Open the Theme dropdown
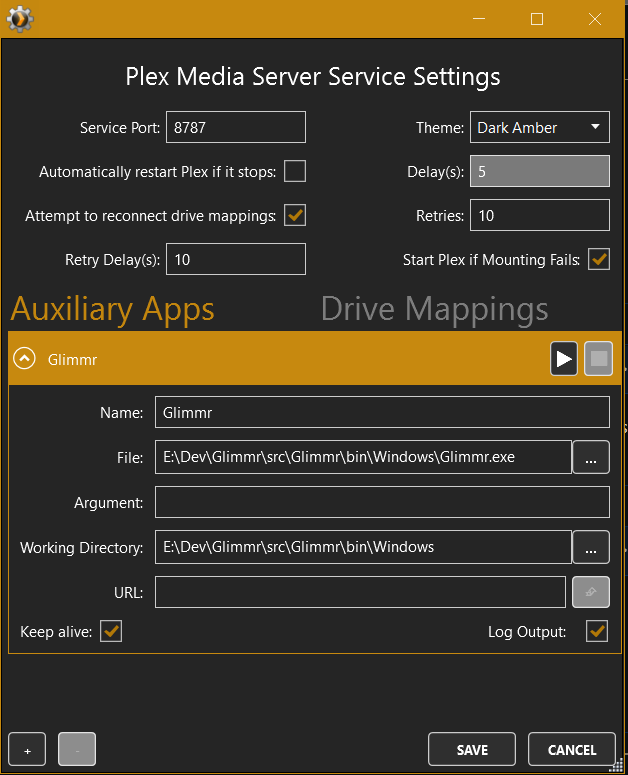This screenshot has width=628, height=775. (540, 127)
